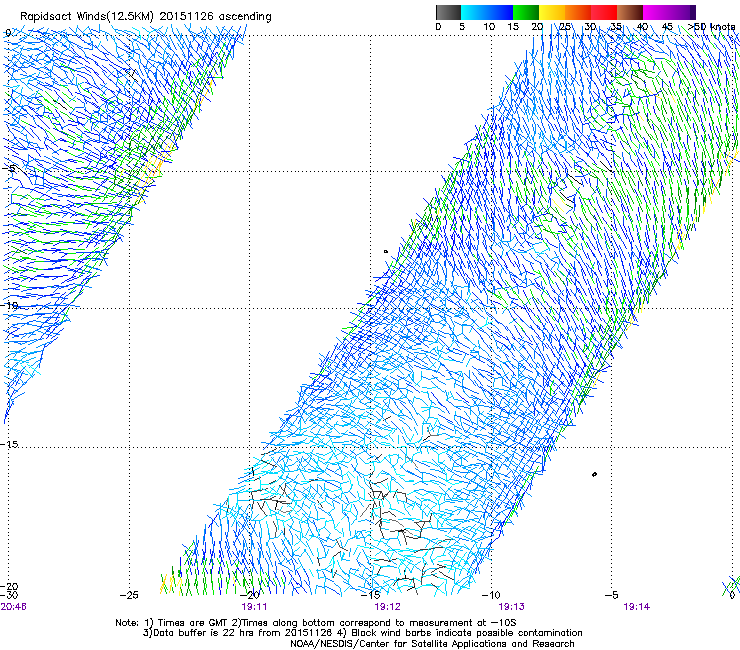The image size is (740, 650).
Task: Click the Ascension Island outline near 8S 14W
Action: tap(386, 252)
